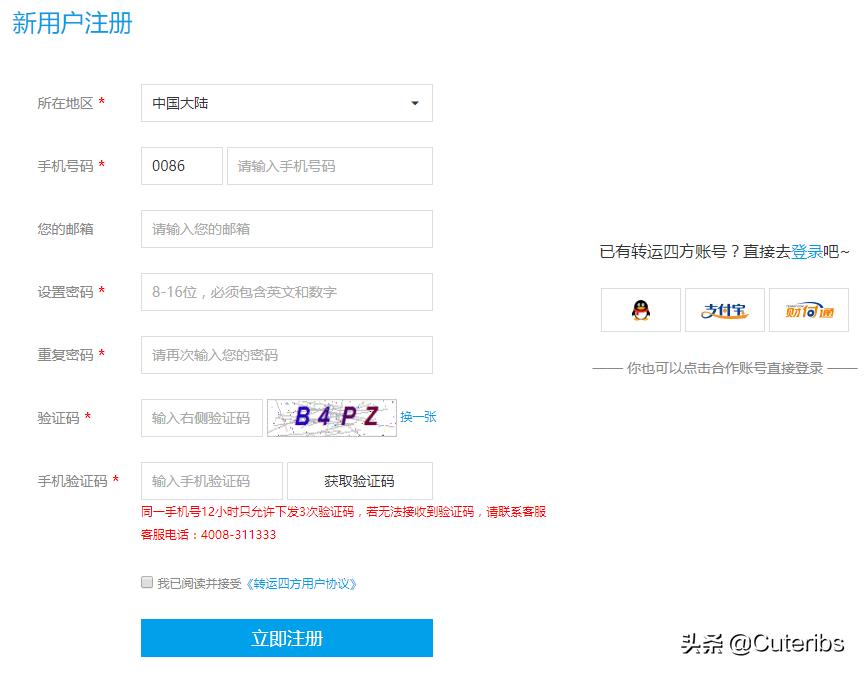Image resolution: width=864 pixels, height=674 pixels.
Task: Check the box to accept the user agreement
Action: coord(147,581)
